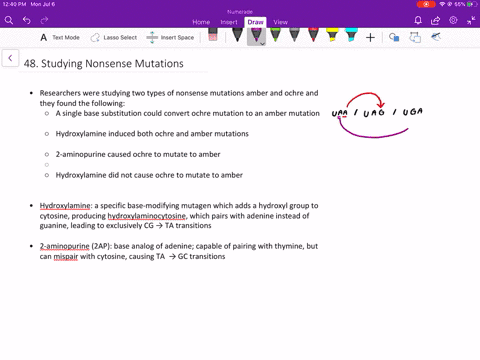This screenshot has height=360, width=480.
Task: Open the View tab
Action: [x=280, y=22]
